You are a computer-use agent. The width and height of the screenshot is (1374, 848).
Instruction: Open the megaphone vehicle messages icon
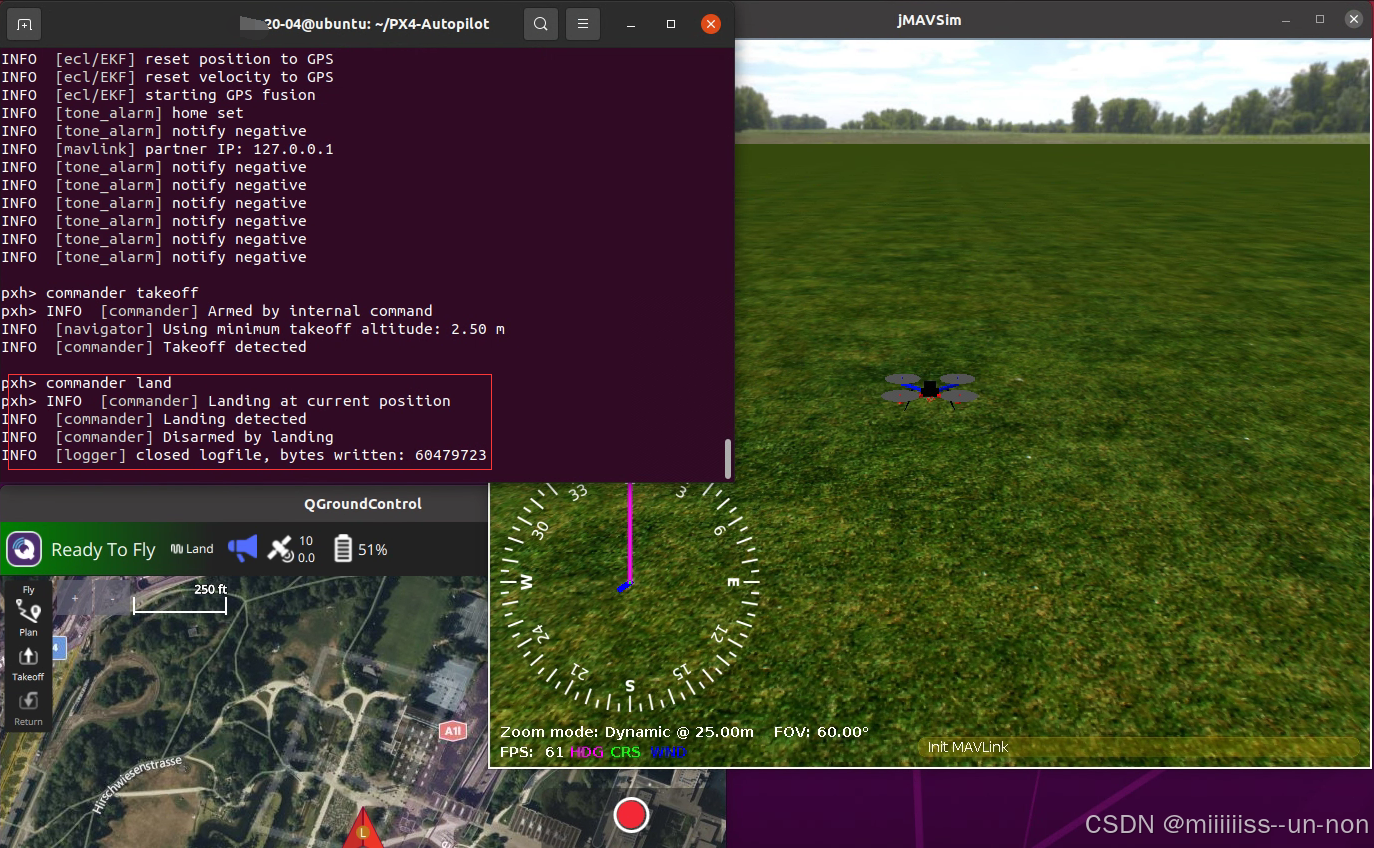coord(243,548)
